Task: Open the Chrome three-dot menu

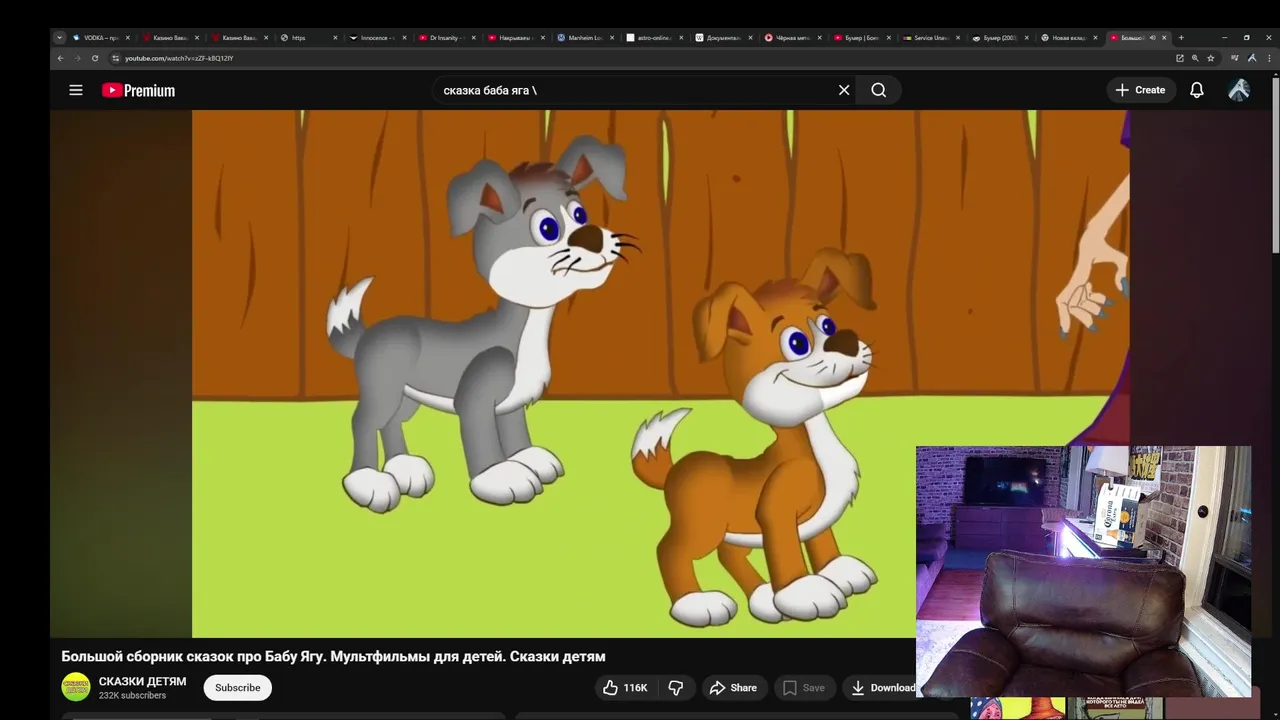Action: click(x=1268, y=58)
